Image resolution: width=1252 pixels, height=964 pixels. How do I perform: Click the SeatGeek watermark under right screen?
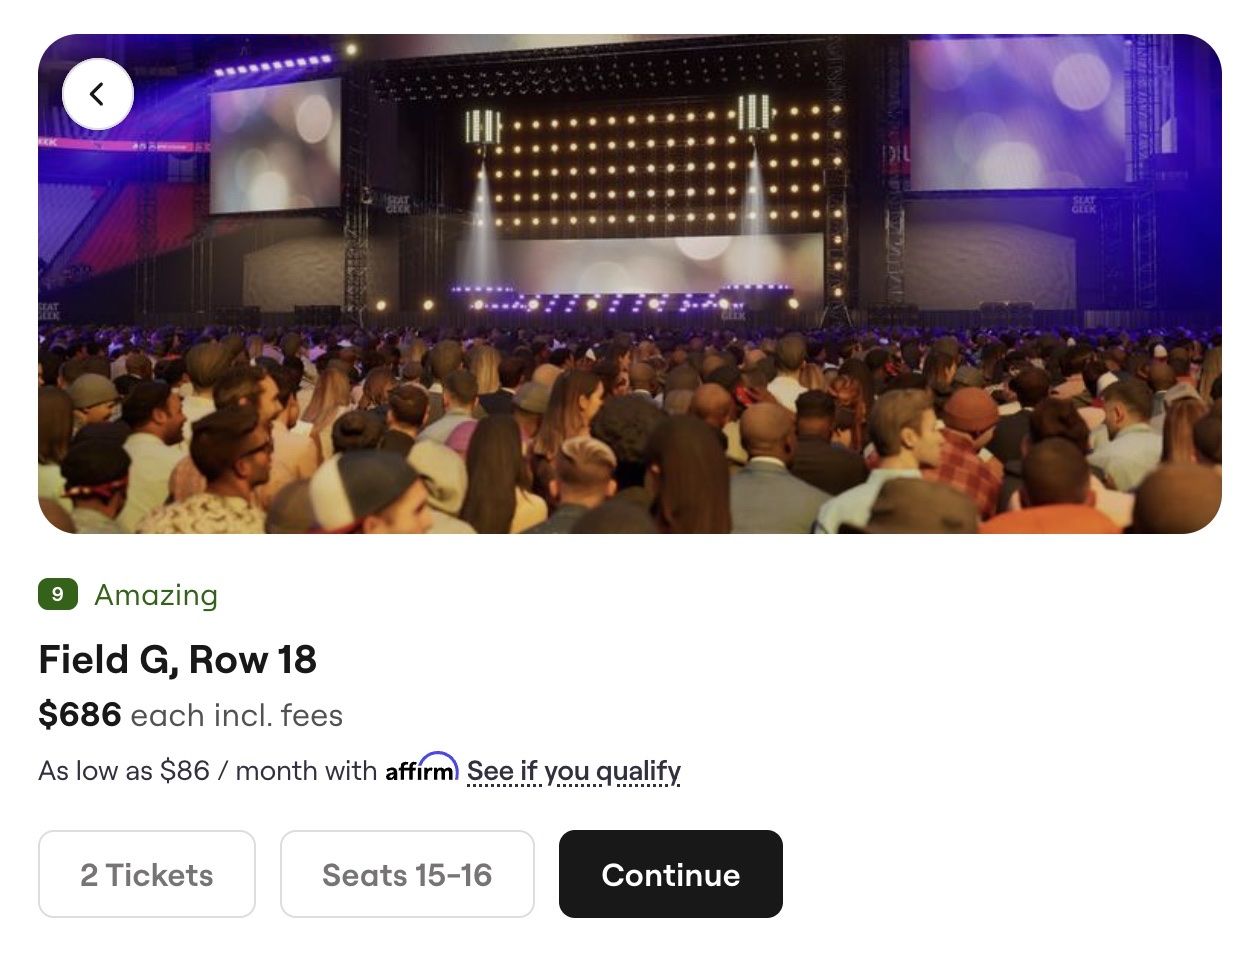pyautogui.click(x=1084, y=204)
